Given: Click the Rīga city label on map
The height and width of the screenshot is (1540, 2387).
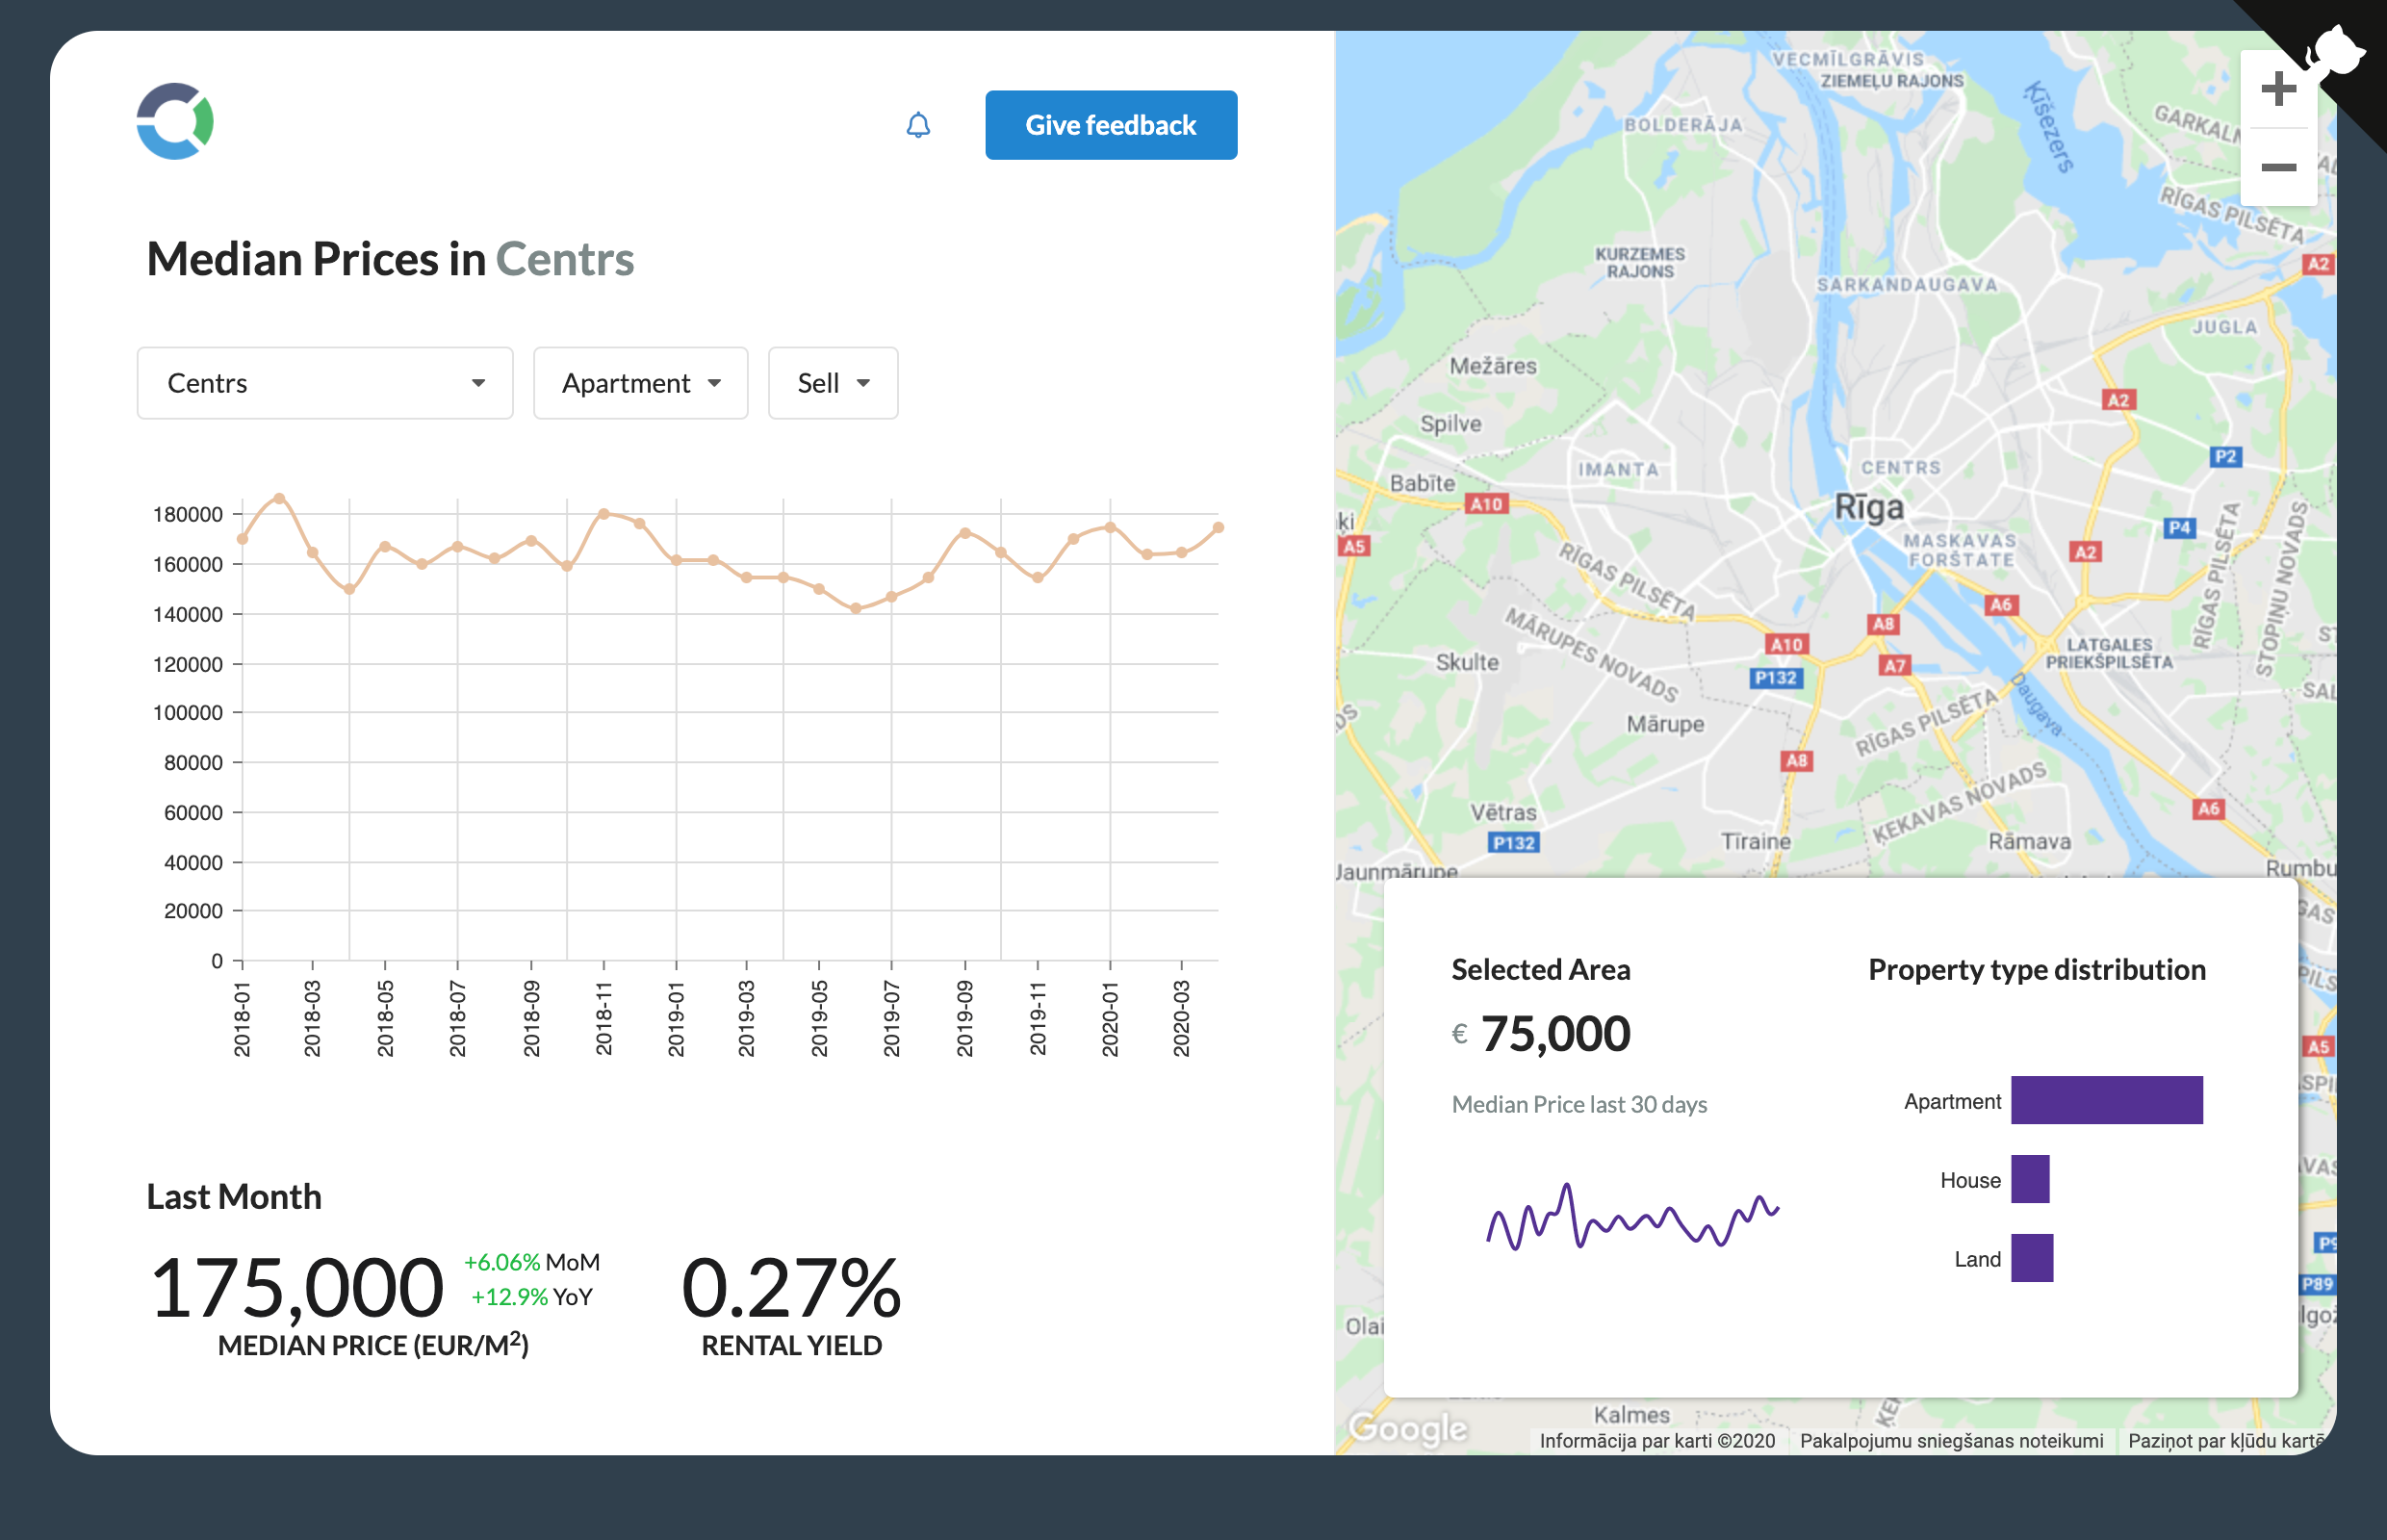Looking at the screenshot, I should 1869,507.
